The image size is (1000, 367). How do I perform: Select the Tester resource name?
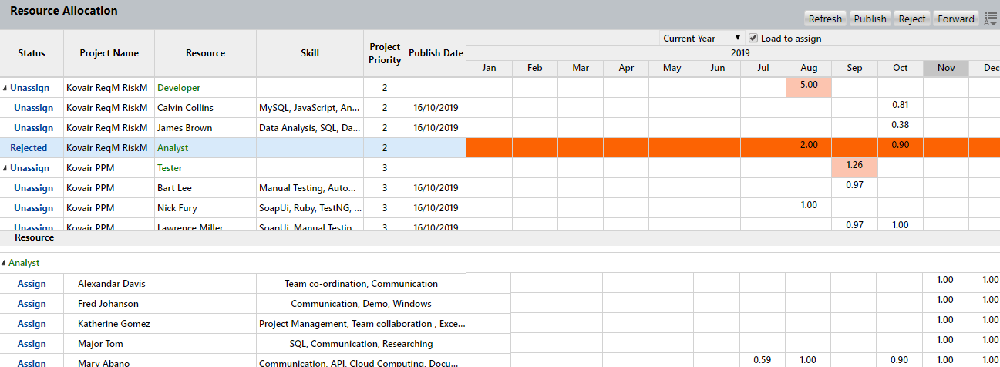(x=169, y=168)
